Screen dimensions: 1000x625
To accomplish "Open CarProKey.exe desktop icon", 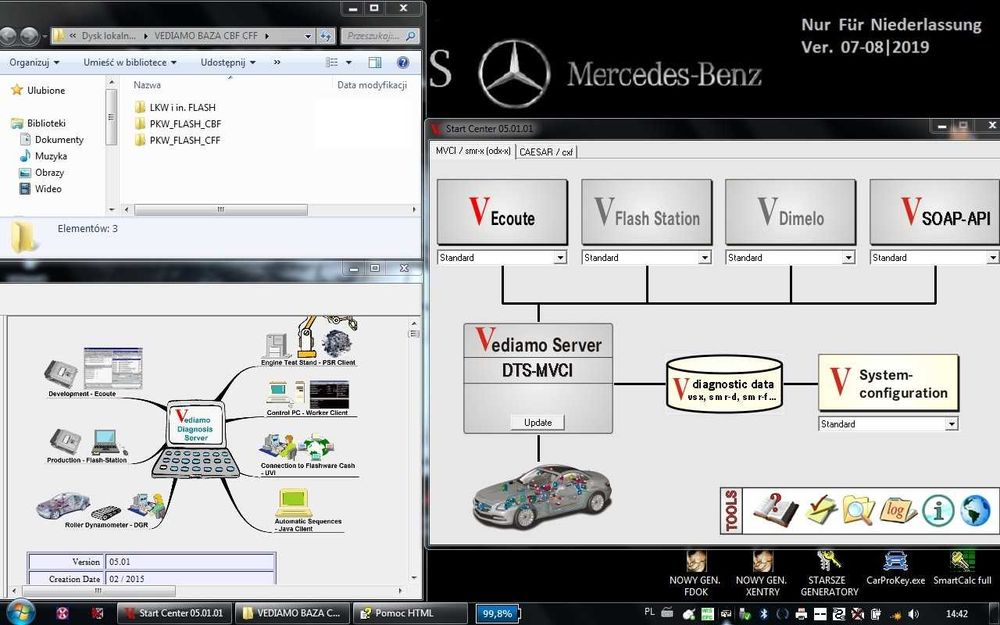I will point(895,568).
